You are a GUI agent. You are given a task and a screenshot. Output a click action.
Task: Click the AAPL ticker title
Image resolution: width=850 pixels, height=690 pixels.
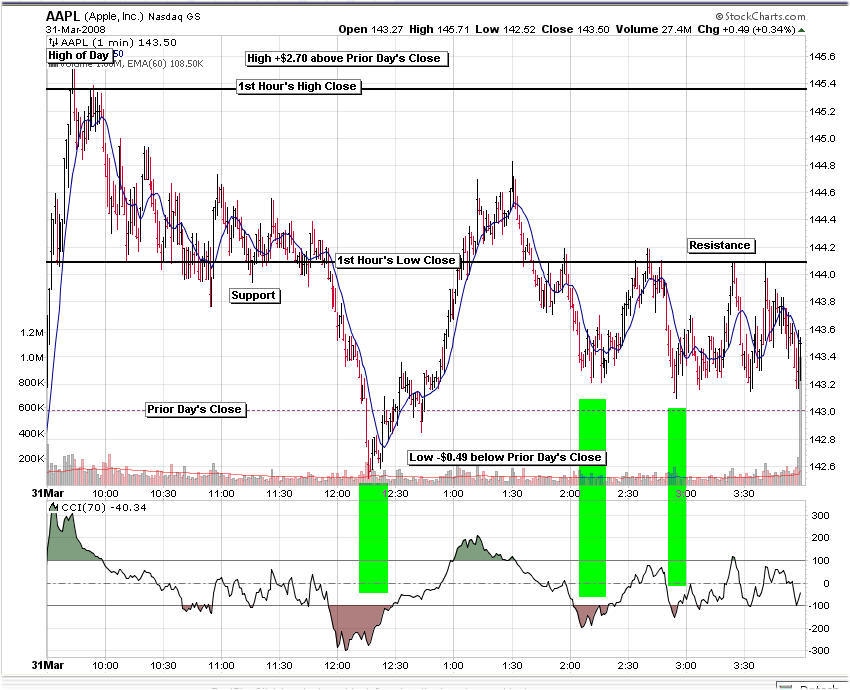(62, 16)
